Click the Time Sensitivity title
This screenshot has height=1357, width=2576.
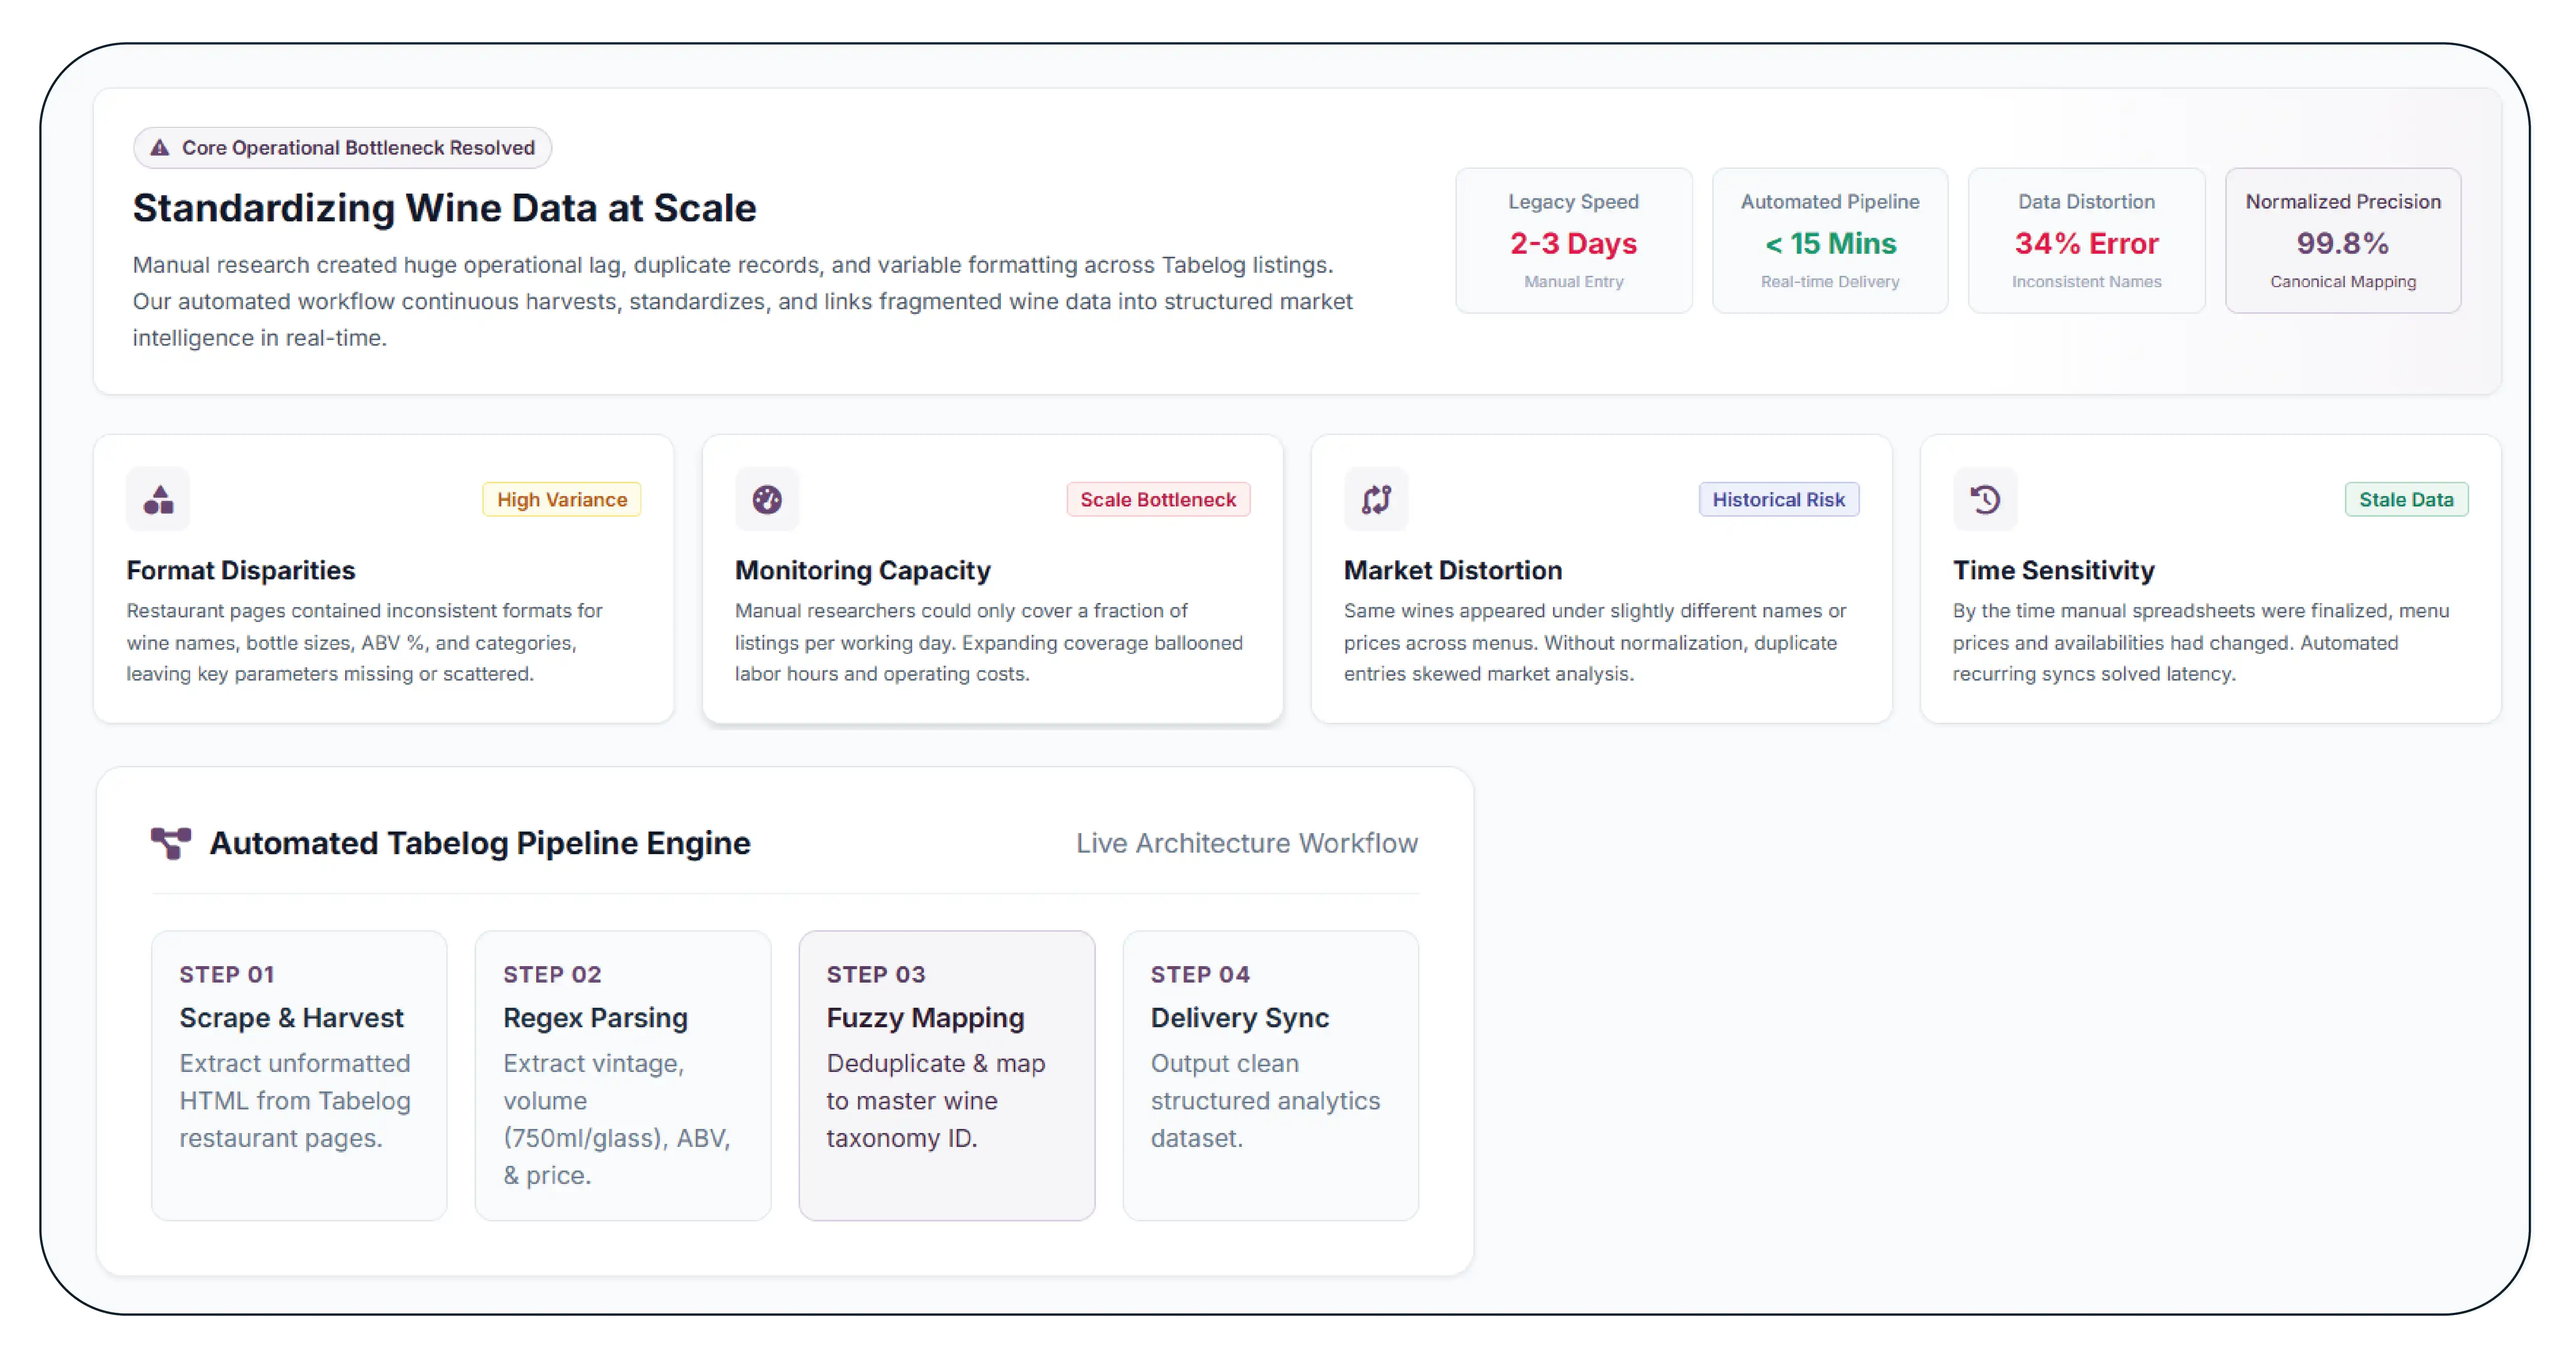pyautogui.click(x=2053, y=570)
